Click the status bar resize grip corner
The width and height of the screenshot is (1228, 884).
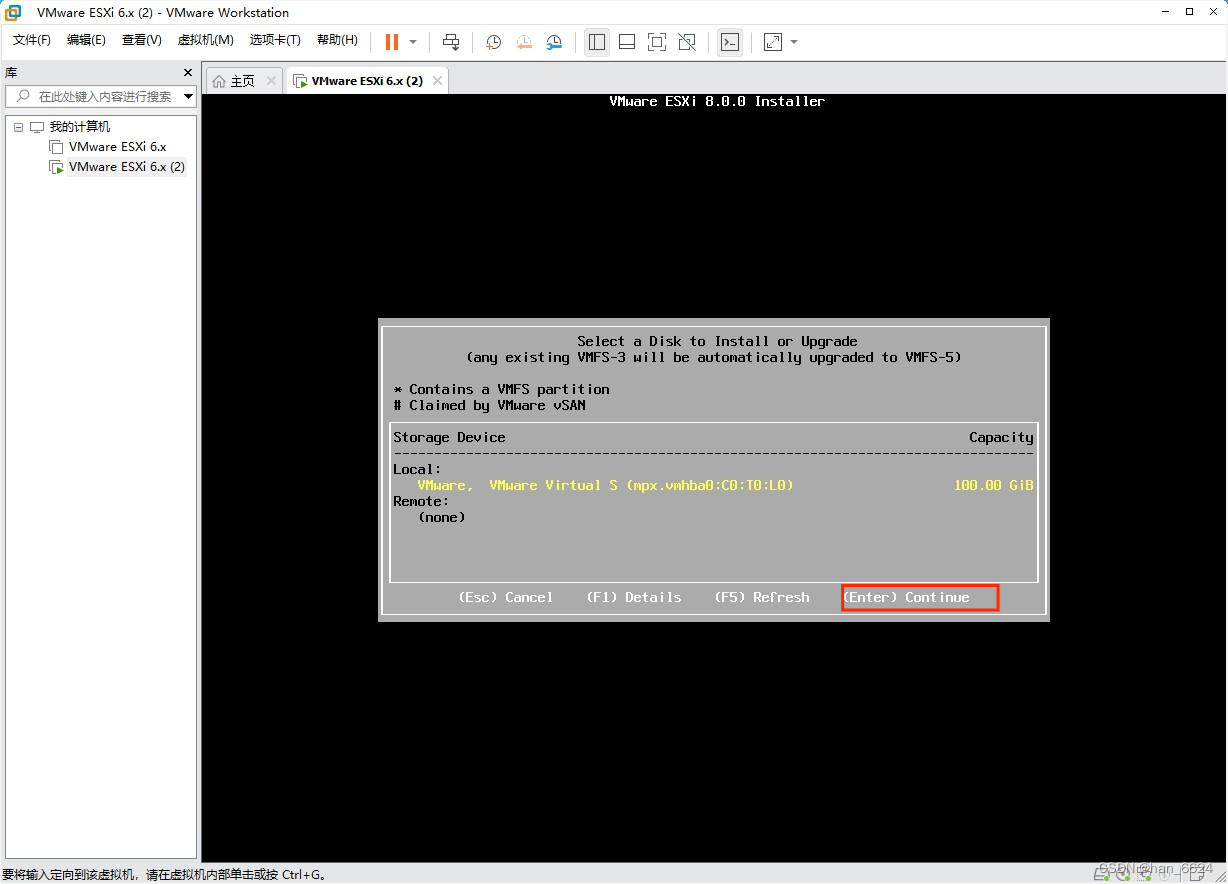pos(1220,876)
